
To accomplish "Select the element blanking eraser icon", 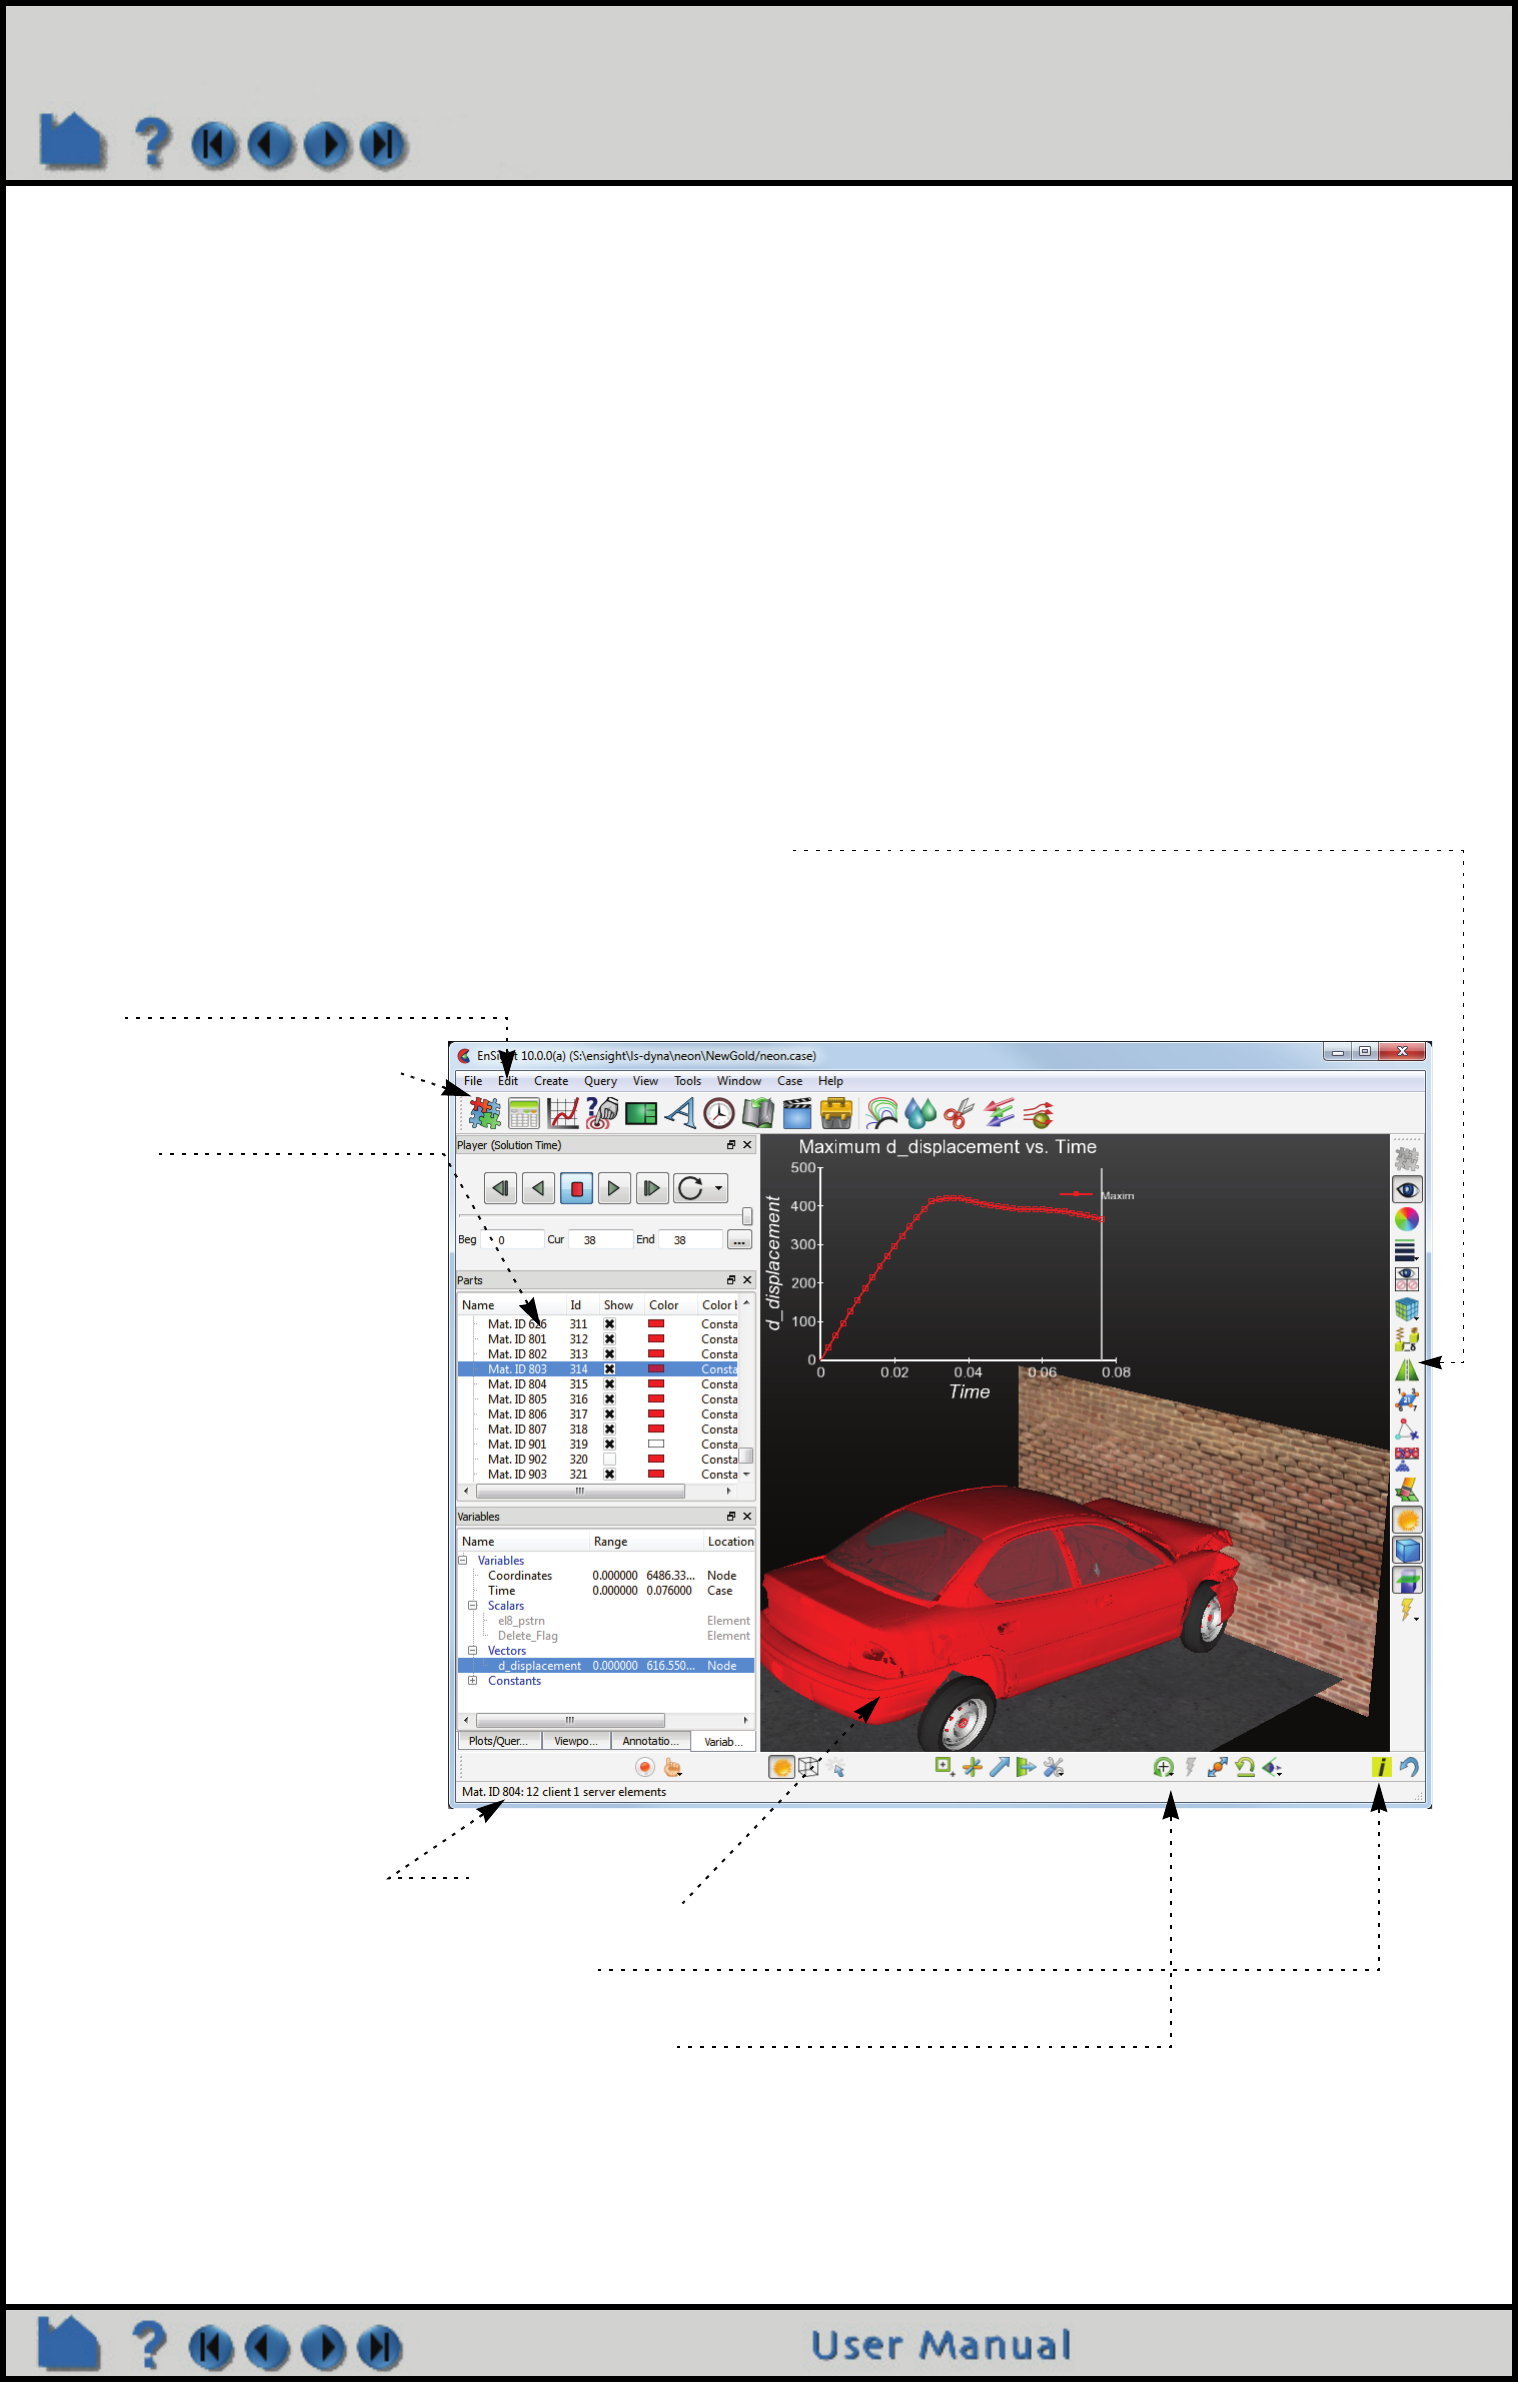I will pos(1407,1490).
